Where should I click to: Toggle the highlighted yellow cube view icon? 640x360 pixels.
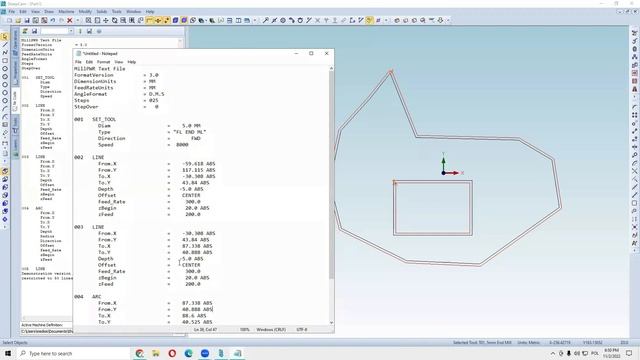[x=184, y=20]
